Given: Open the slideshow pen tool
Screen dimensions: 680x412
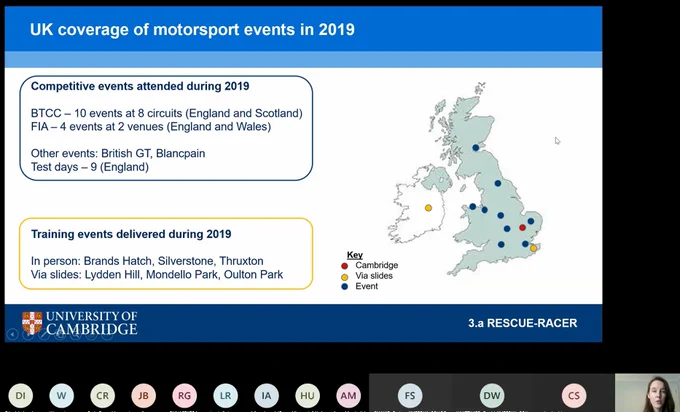Looking at the screenshot, I should tap(44, 334).
